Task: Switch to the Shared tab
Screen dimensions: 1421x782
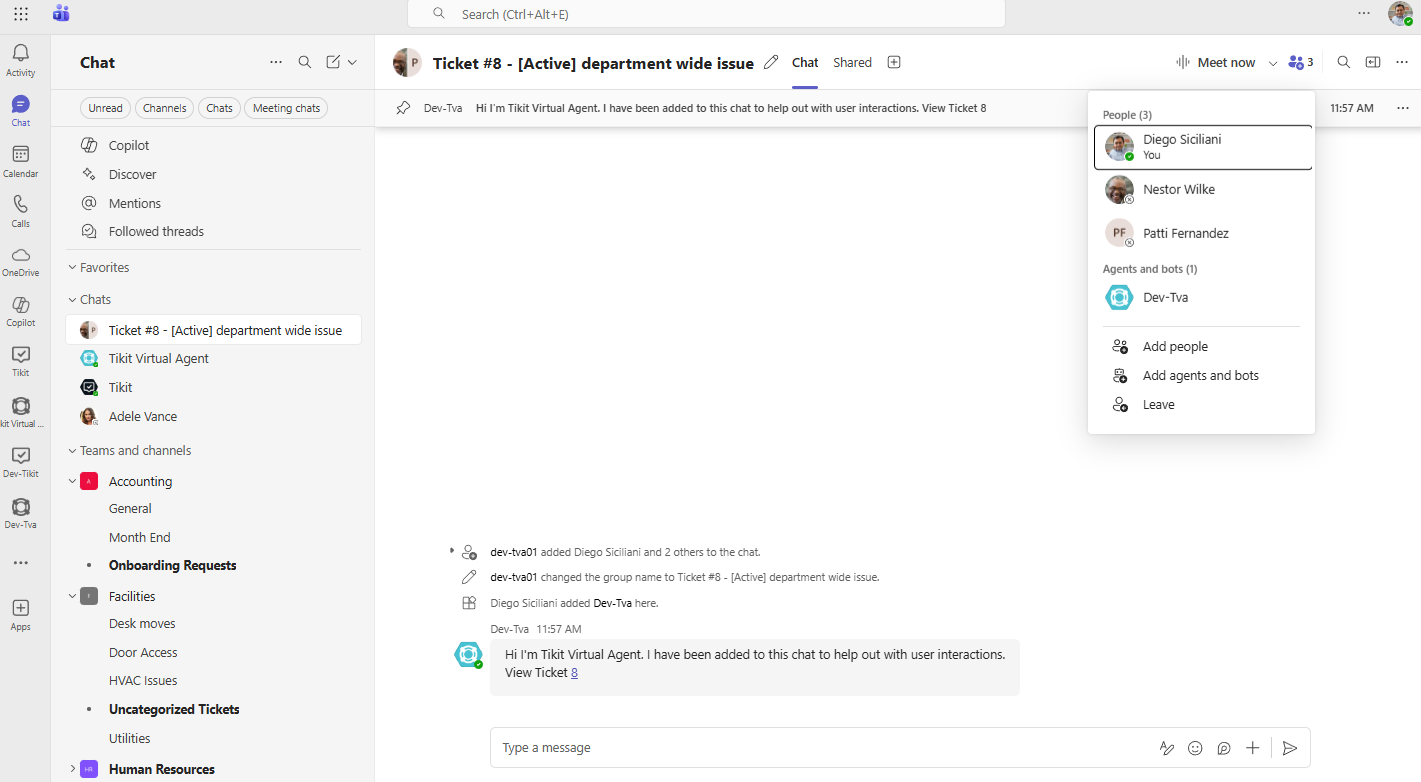Action: [x=852, y=62]
